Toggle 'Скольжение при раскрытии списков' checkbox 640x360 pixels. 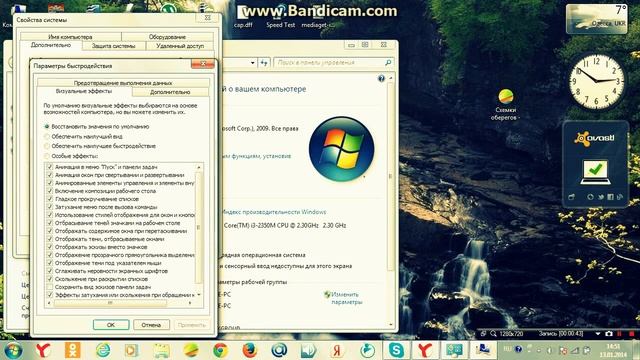point(50,279)
